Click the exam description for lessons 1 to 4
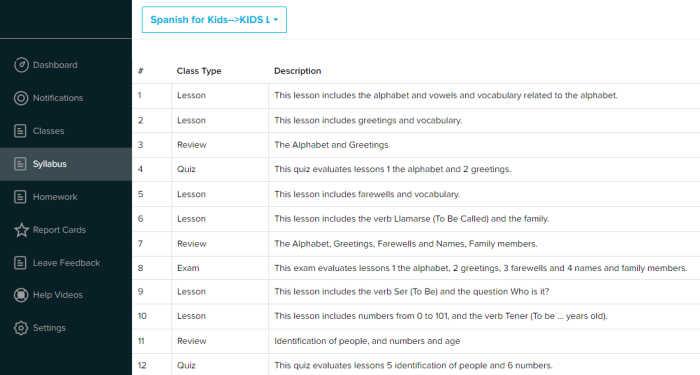Screen dimensions: 700x375 [x=480, y=268]
